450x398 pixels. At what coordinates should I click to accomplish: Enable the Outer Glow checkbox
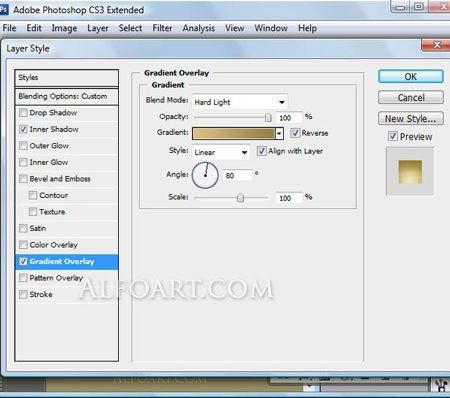(x=23, y=146)
